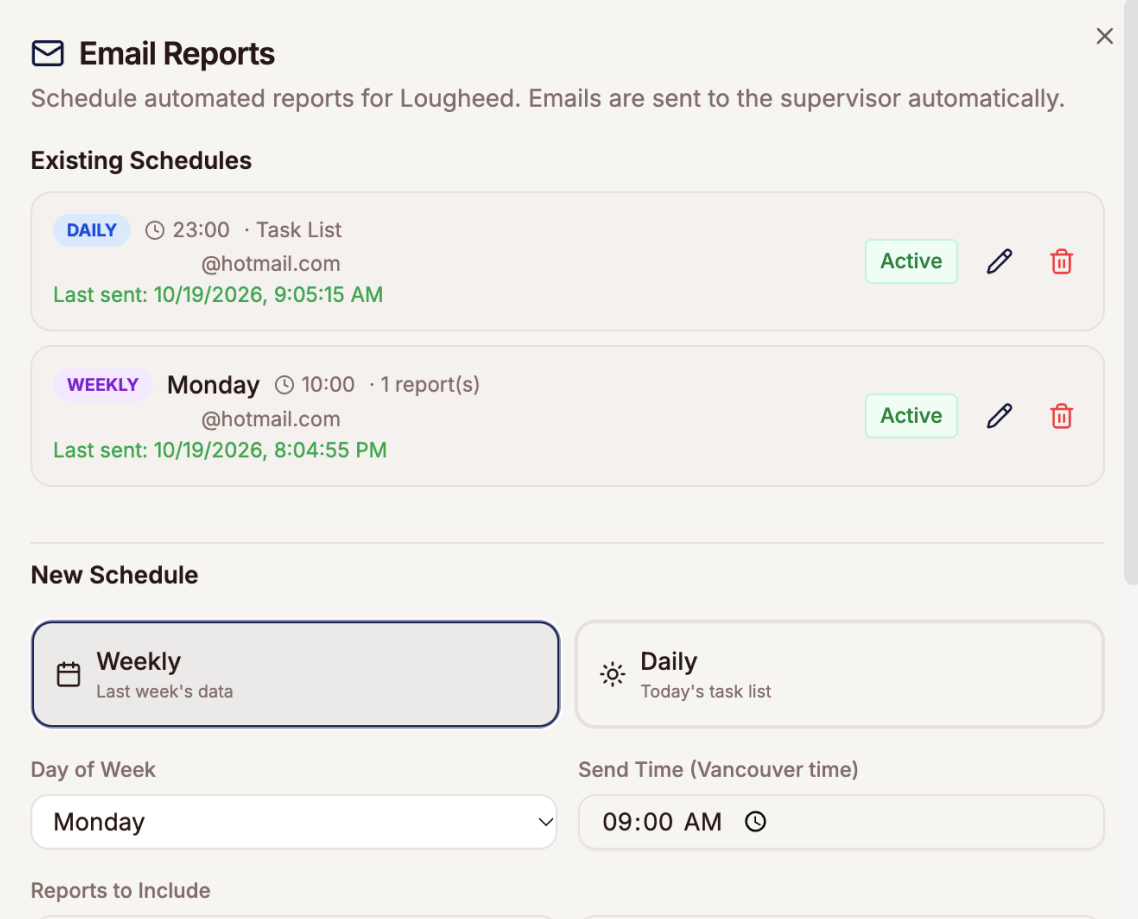Open the Day of Week dropdown
1138x919 pixels.
294,822
